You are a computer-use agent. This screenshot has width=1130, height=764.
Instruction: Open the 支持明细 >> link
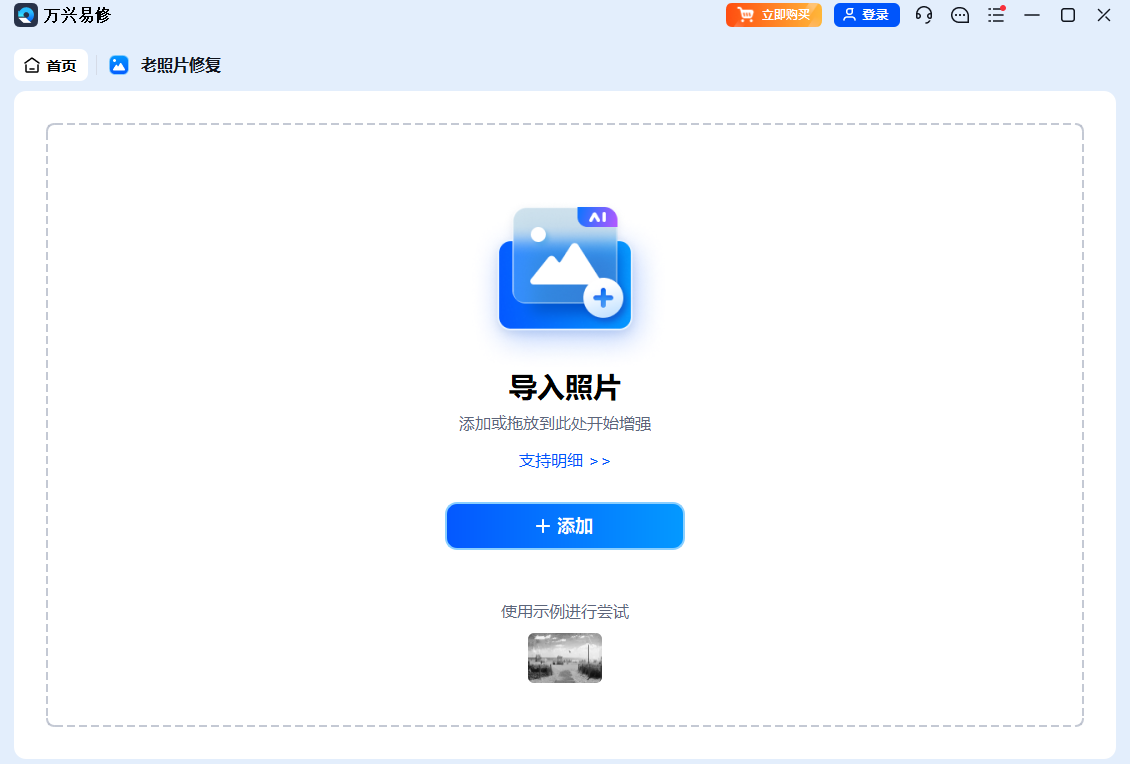coord(564,461)
